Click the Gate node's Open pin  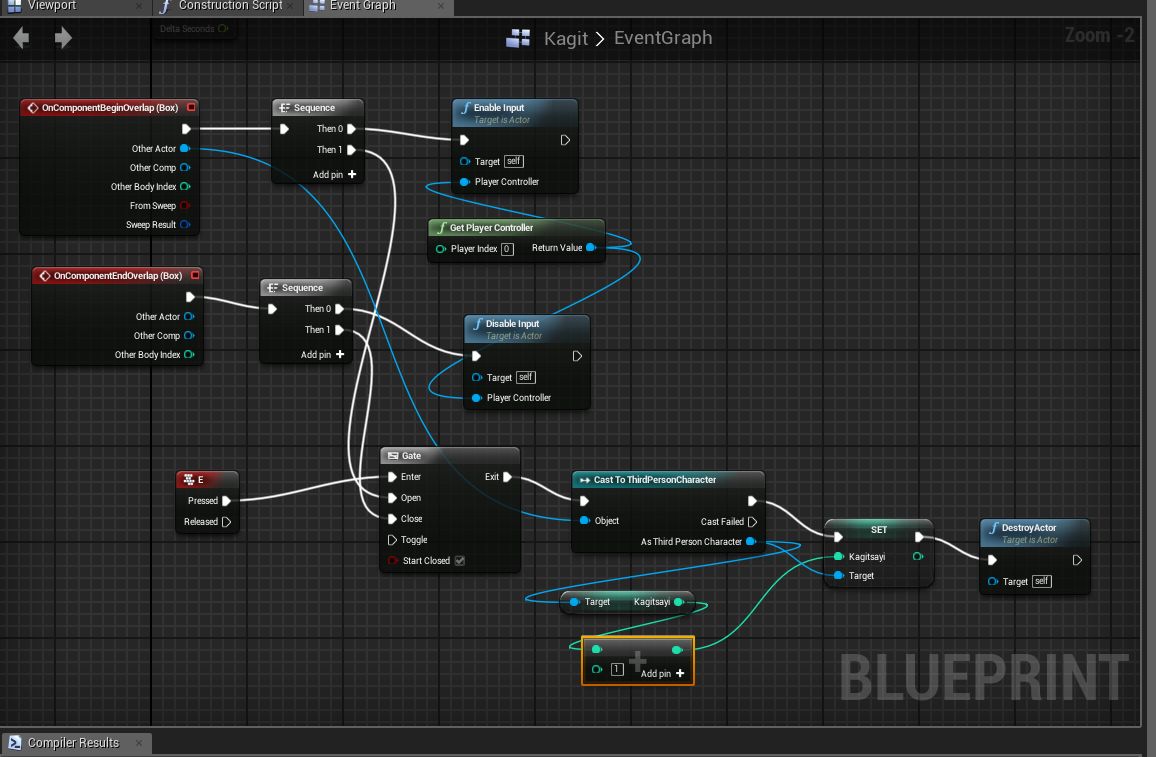tap(392, 498)
